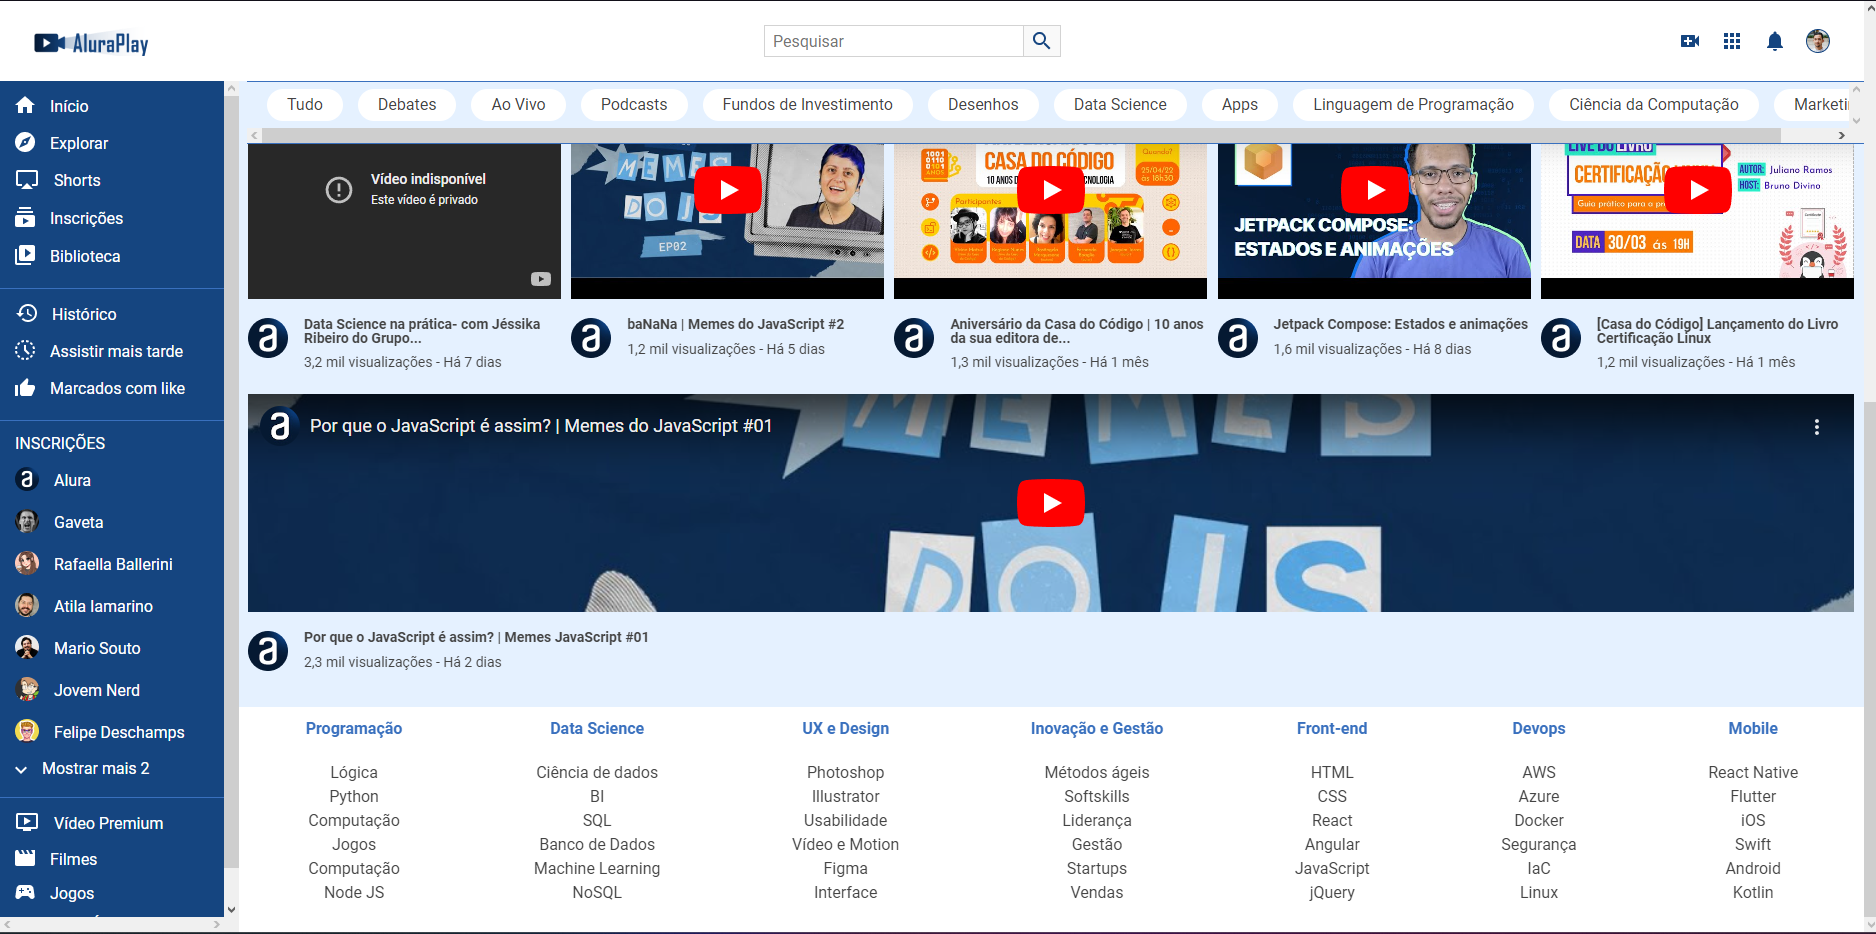
Task: Open the create video camera icon
Action: (x=1690, y=41)
